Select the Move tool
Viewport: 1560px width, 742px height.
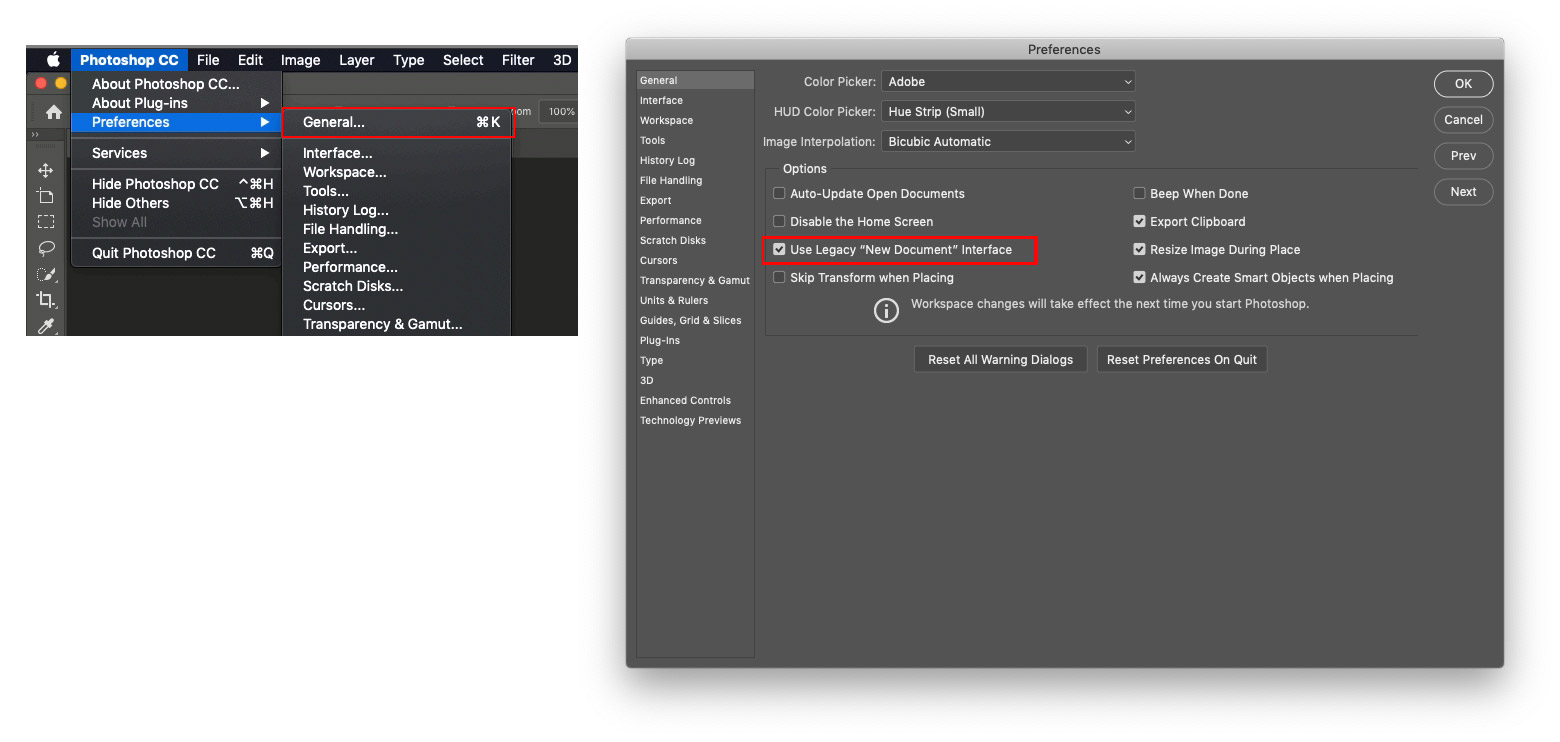pyautogui.click(x=46, y=171)
